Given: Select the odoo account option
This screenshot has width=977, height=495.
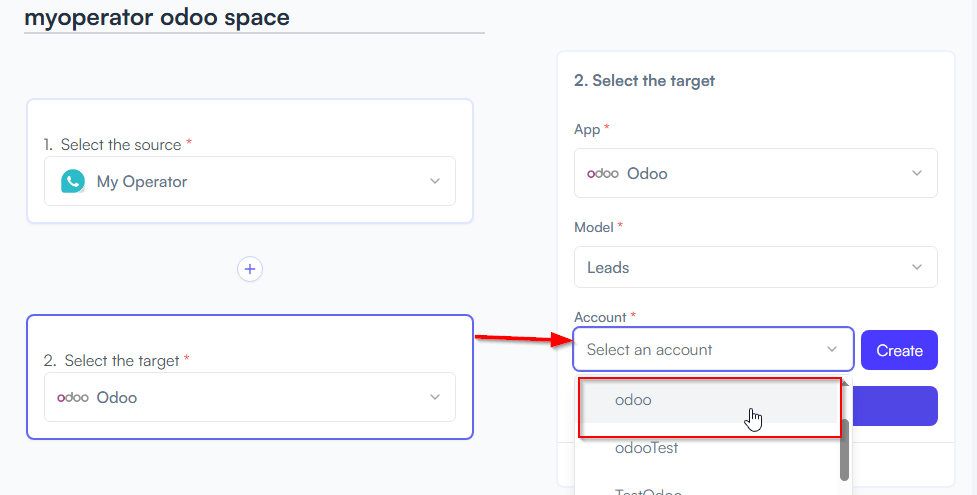Looking at the screenshot, I should 633,400.
